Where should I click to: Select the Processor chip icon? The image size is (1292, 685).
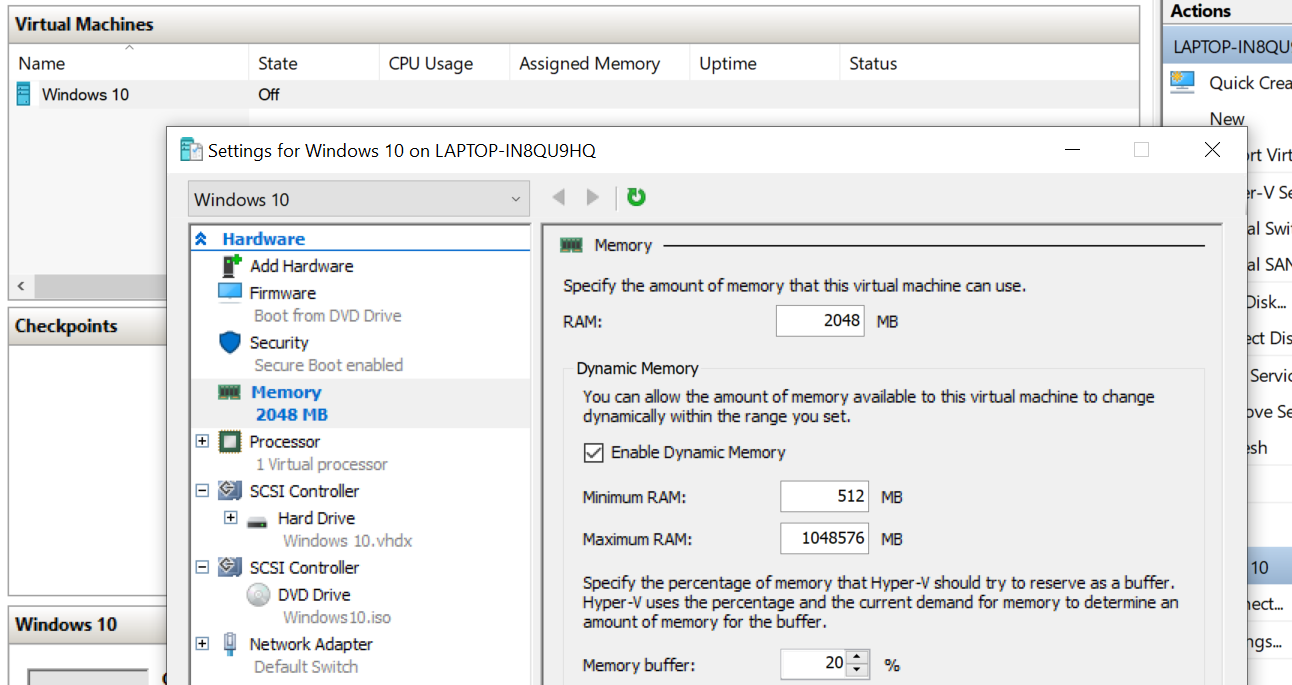click(231, 441)
